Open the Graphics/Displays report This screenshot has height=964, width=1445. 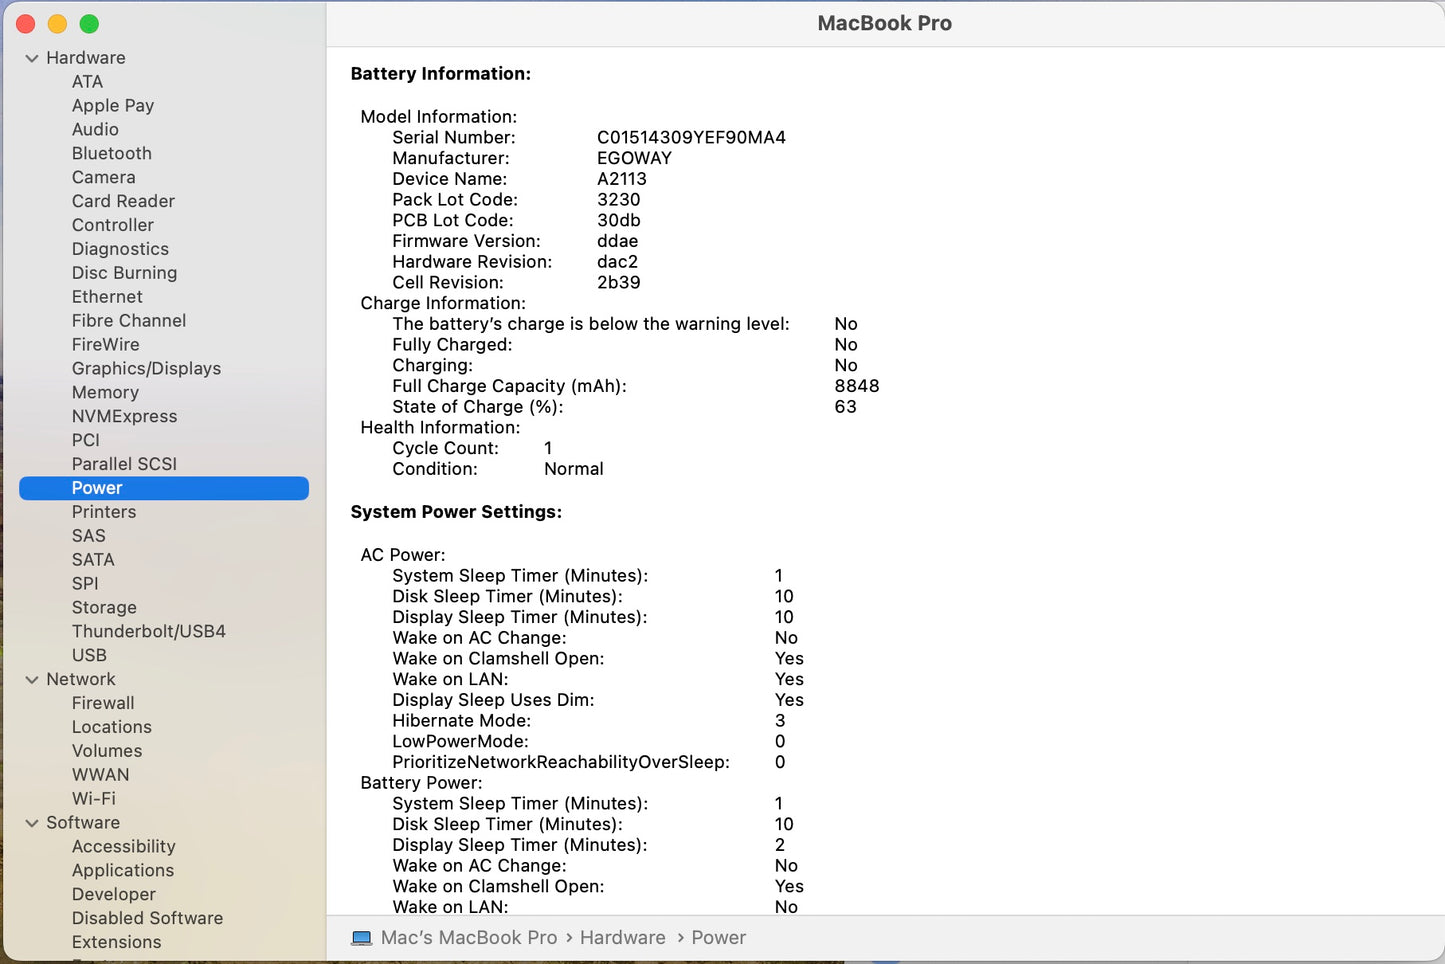146,368
